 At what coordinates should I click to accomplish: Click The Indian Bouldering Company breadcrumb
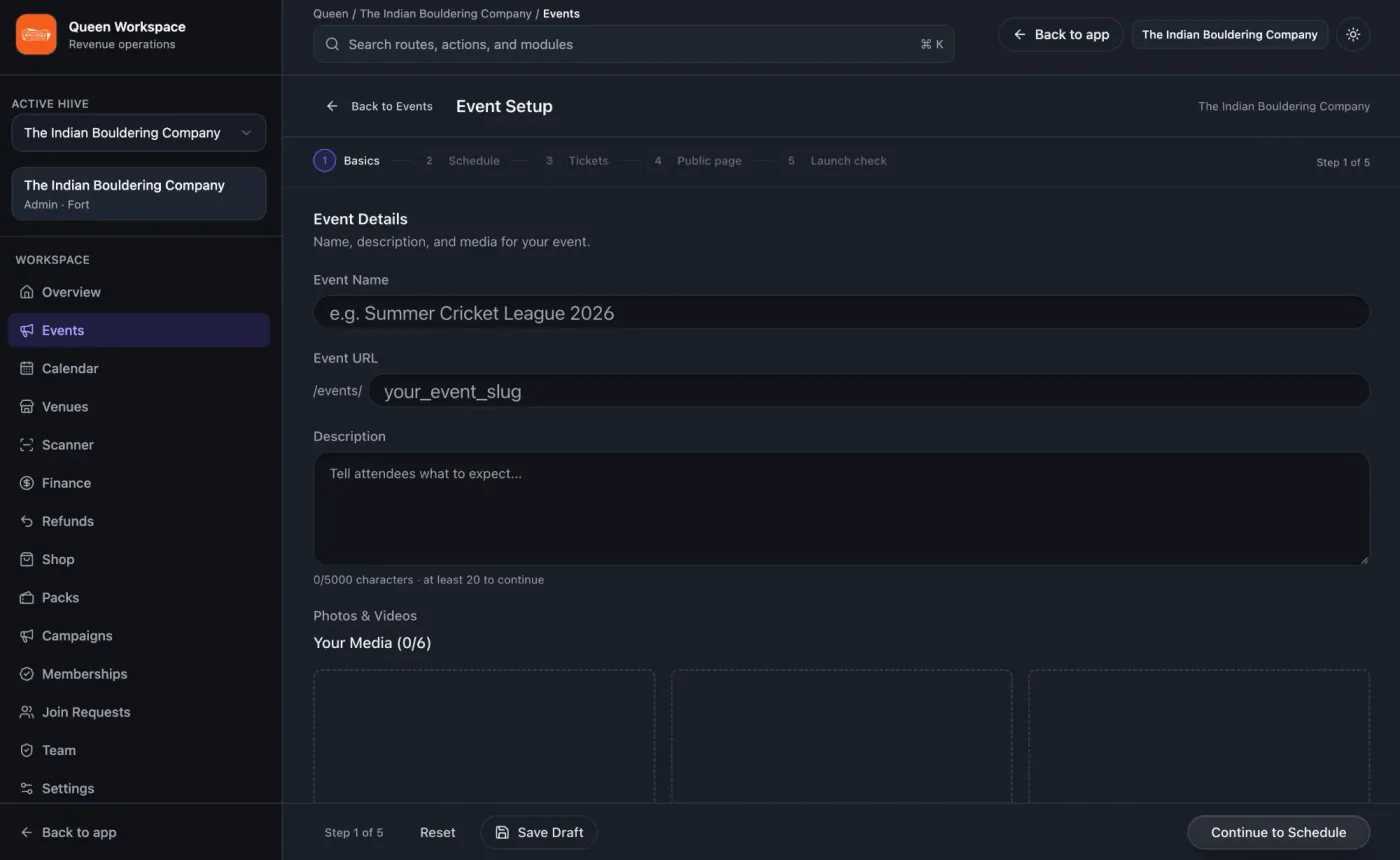[446, 14]
